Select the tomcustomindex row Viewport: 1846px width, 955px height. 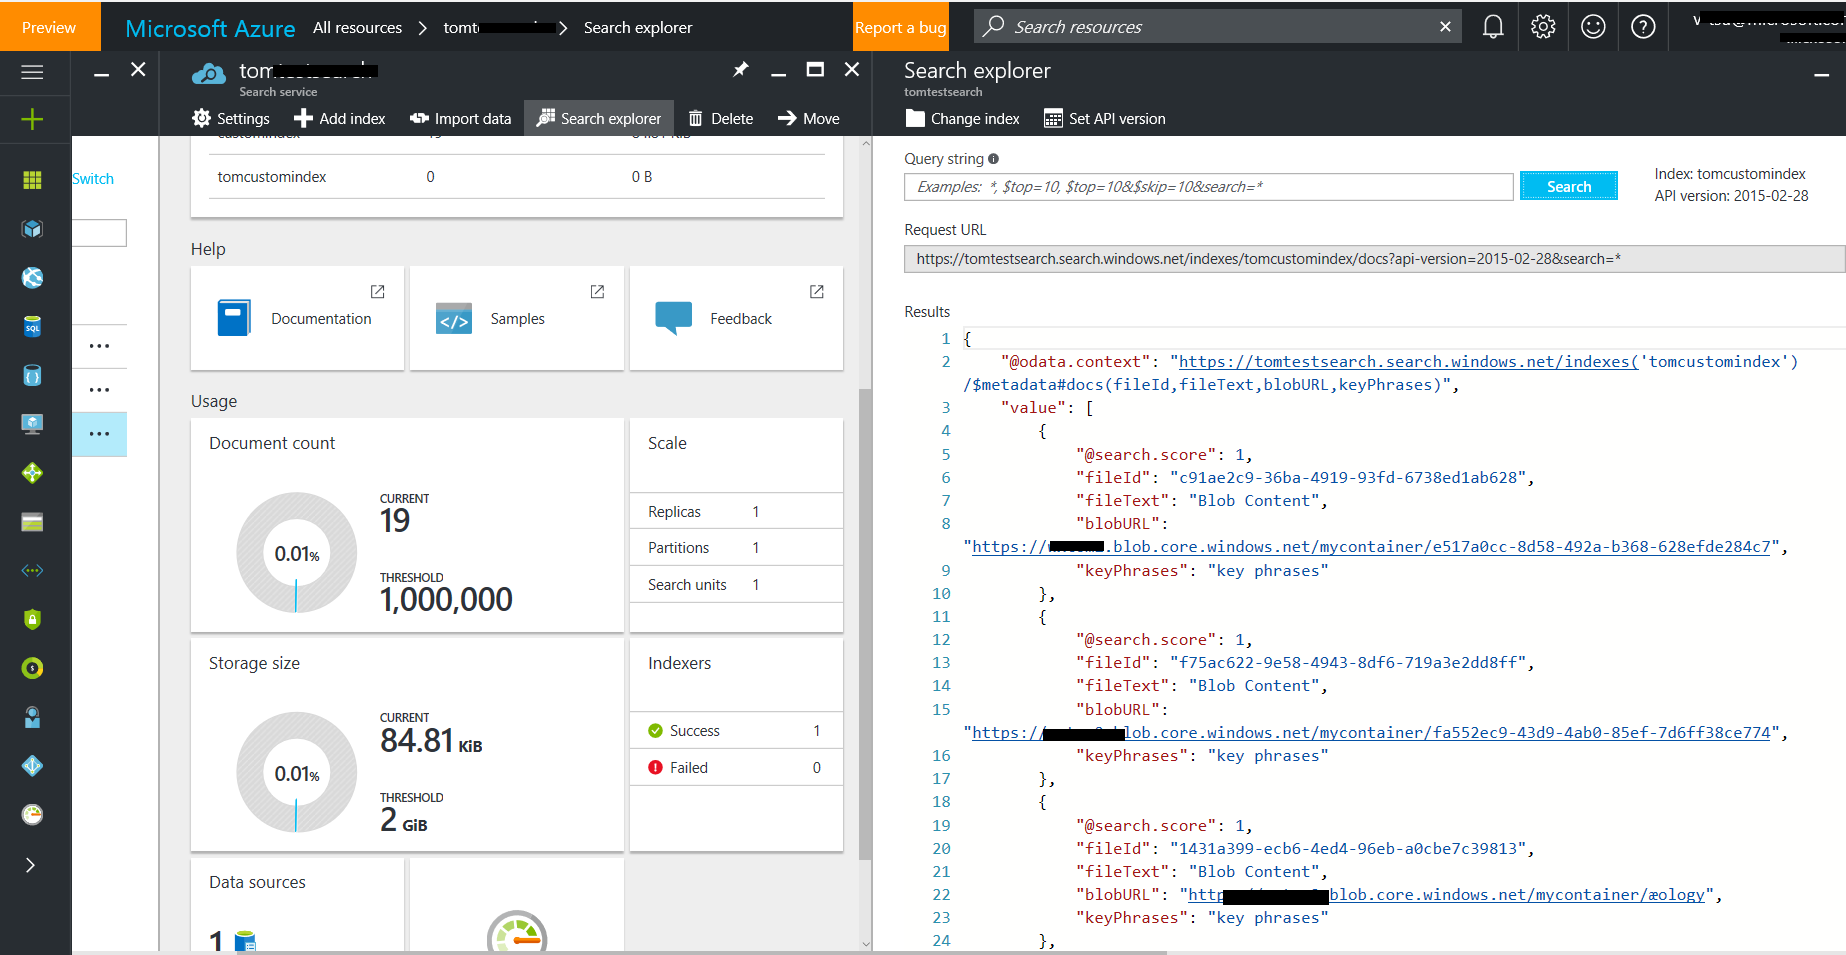tap(517, 177)
